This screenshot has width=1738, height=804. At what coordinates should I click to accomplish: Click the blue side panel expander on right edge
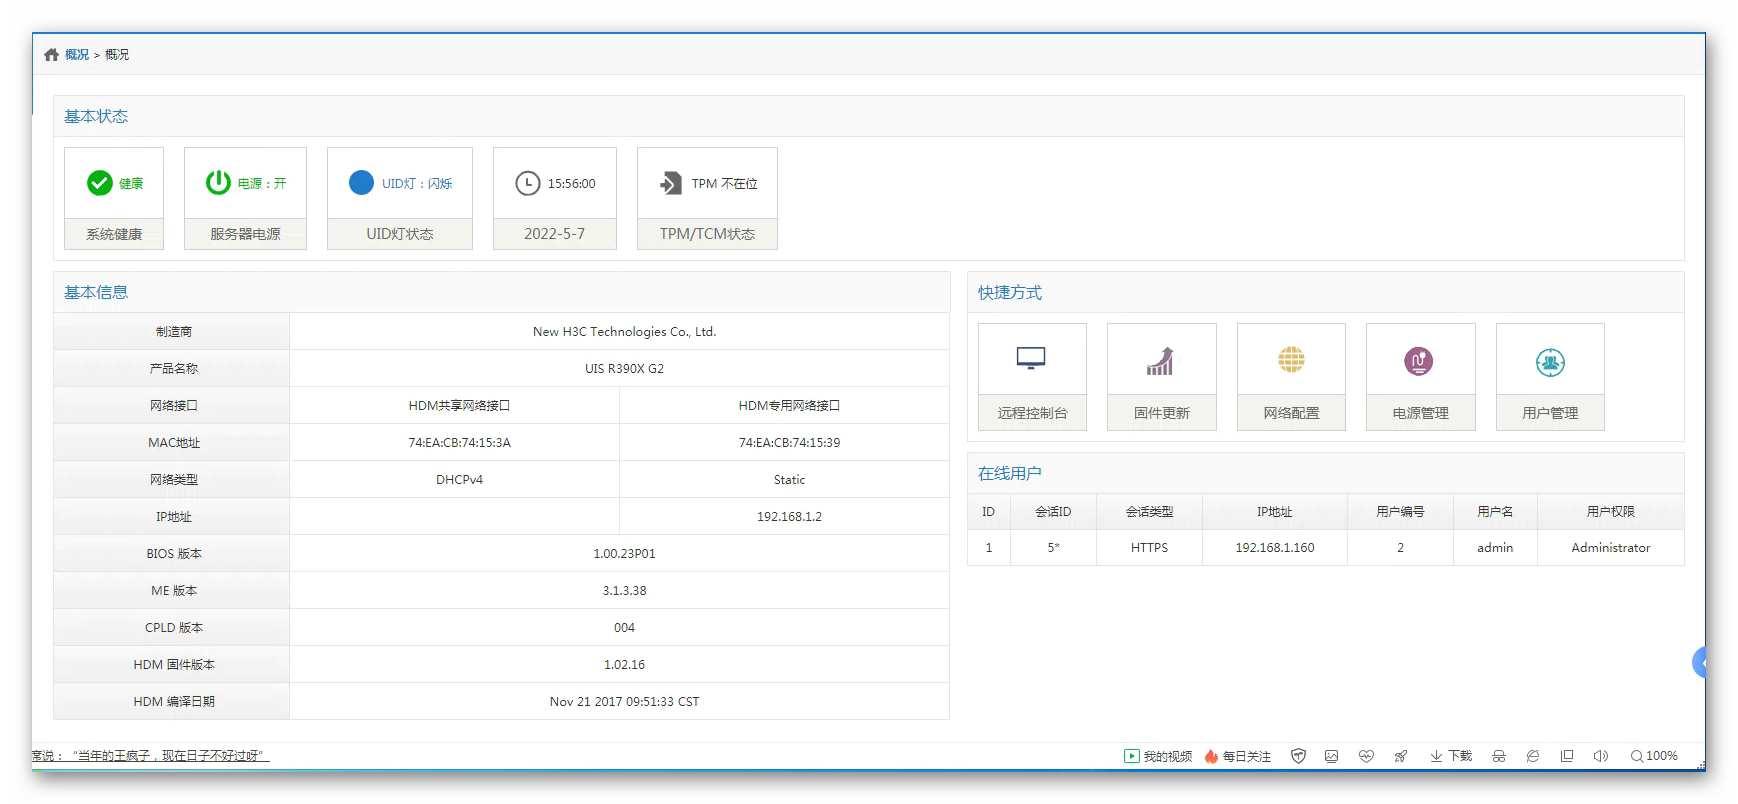coord(1699,662)
